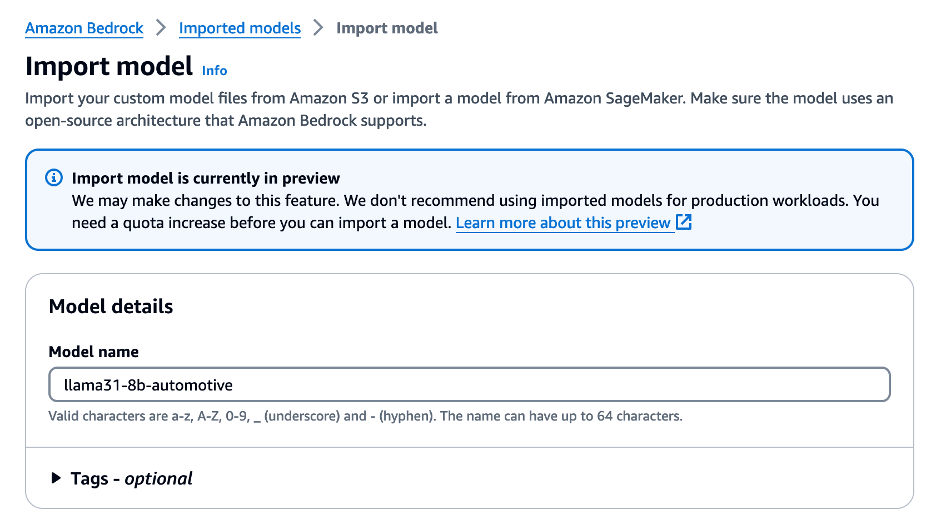Click the valid characters helper text
The height and width of the screenshot is (524, 936).
365,415
